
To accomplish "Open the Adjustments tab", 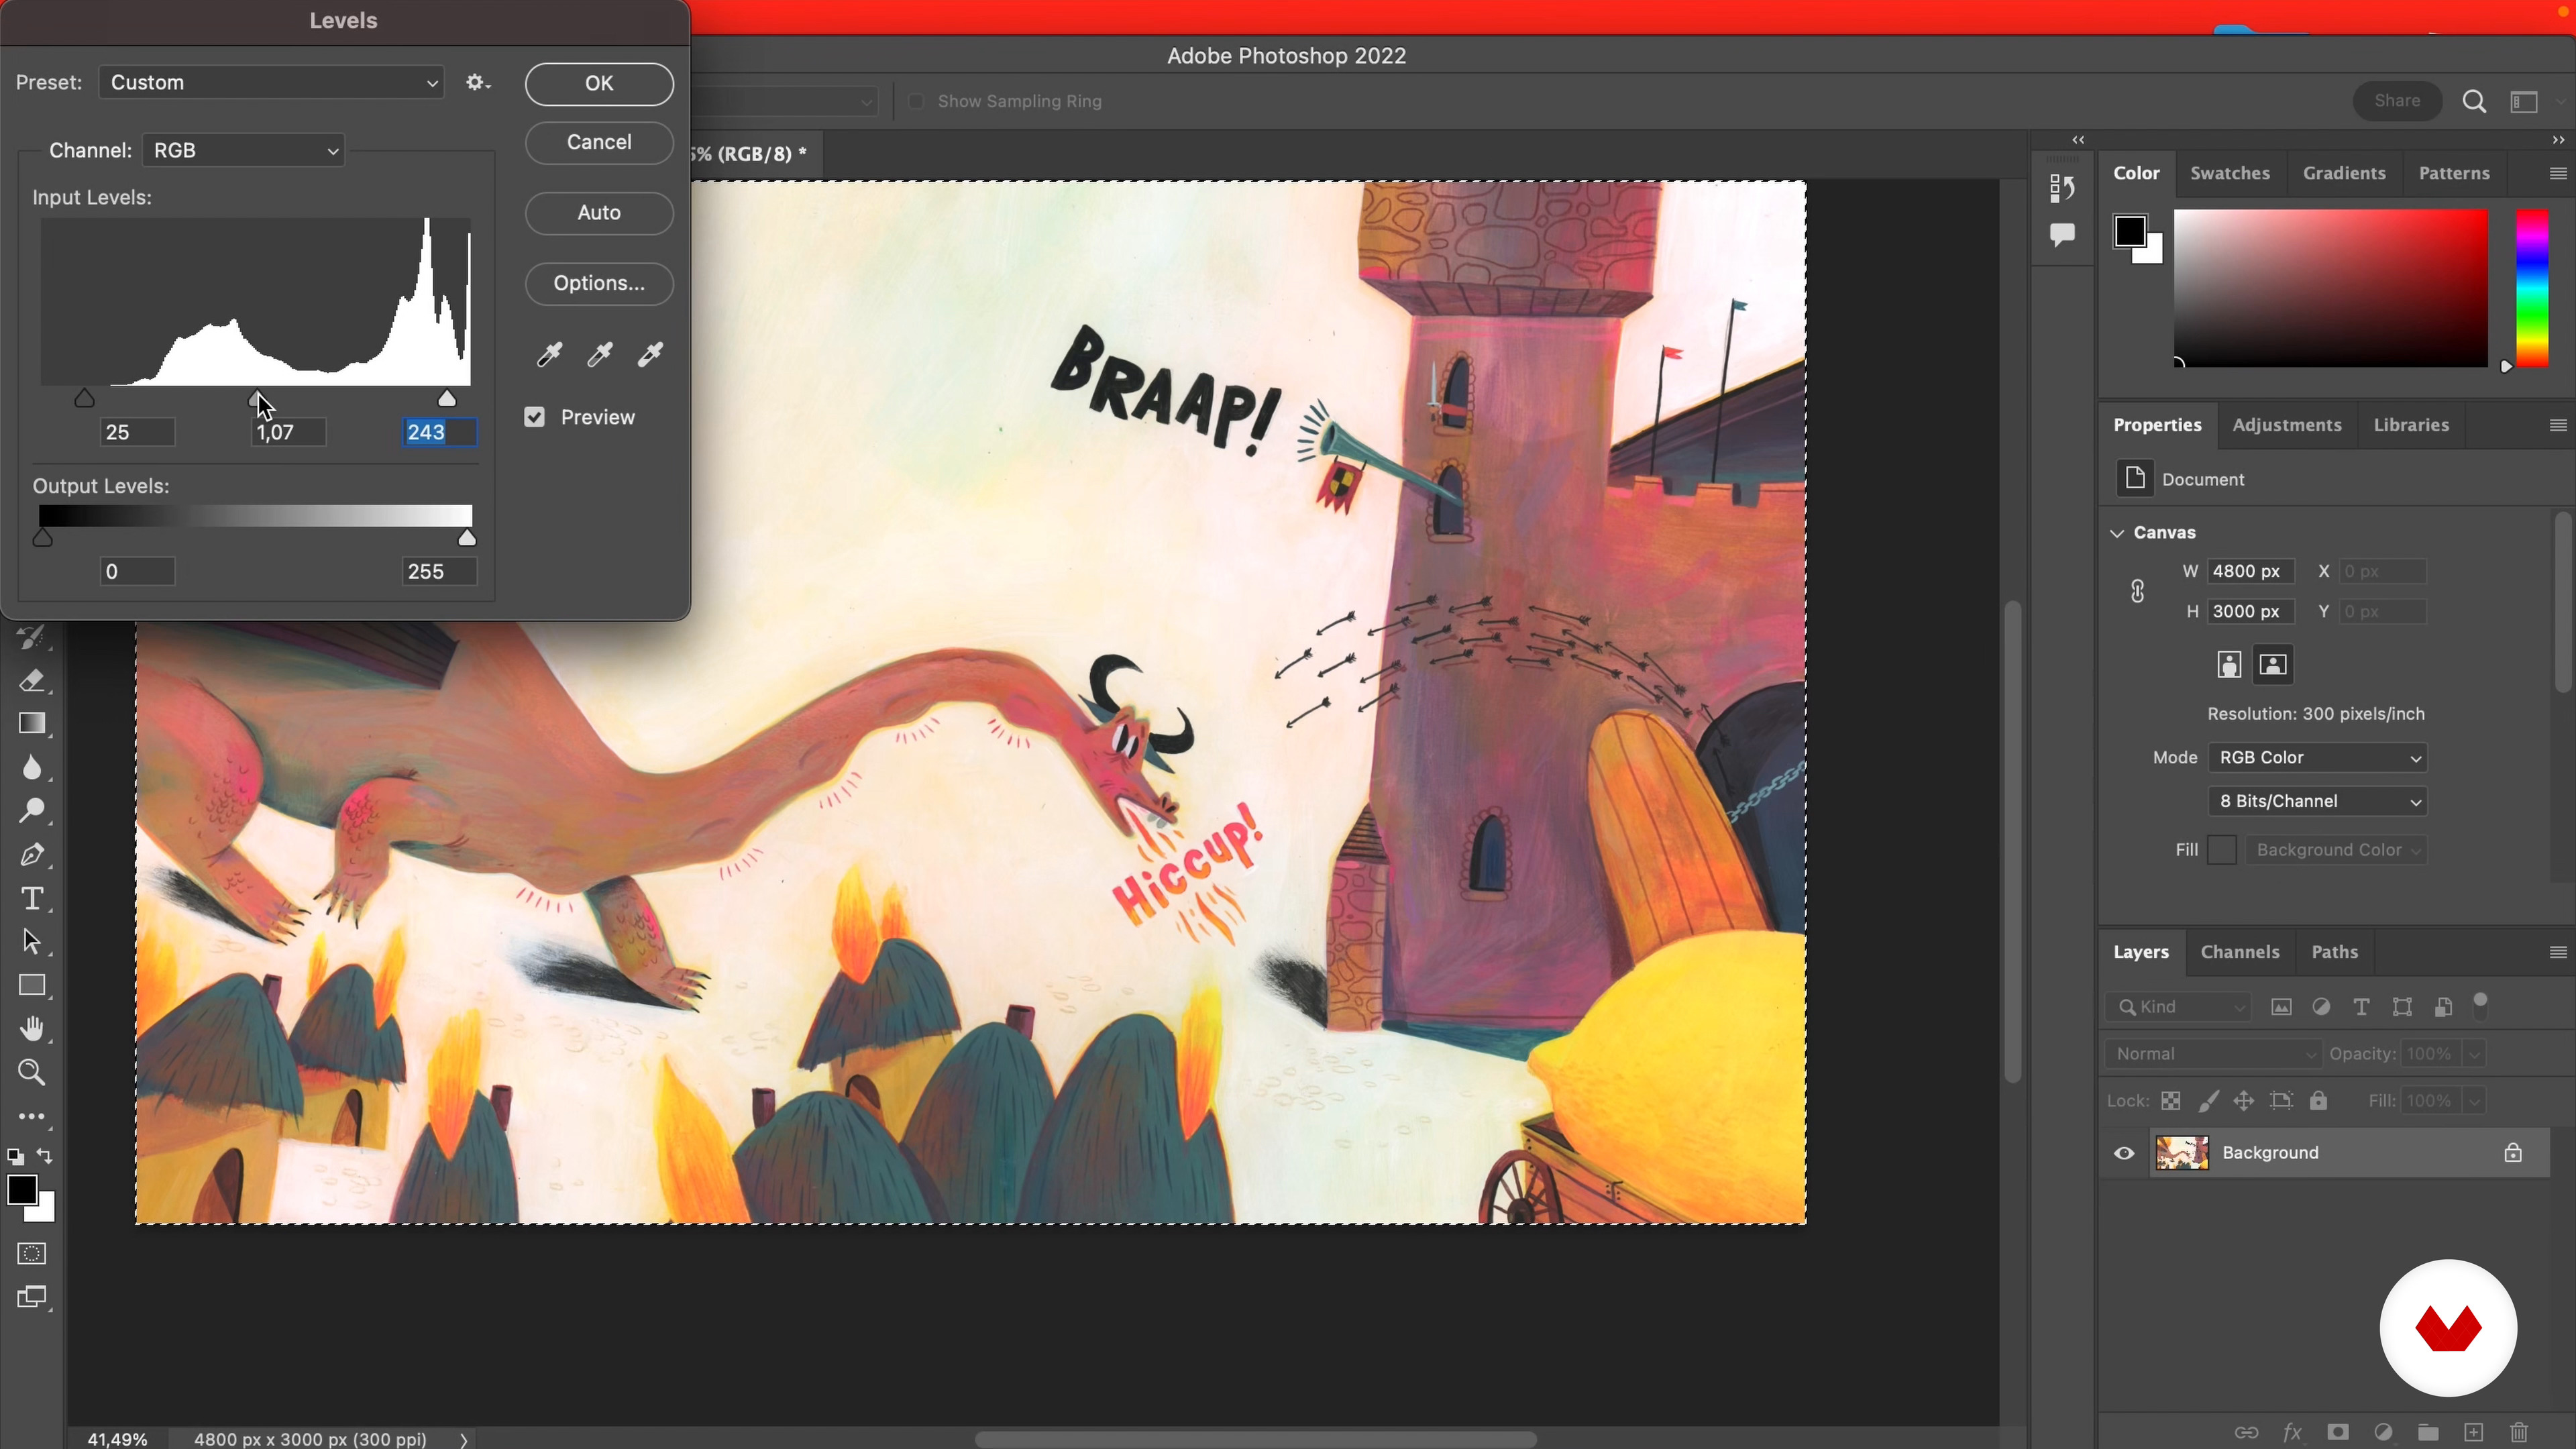I will (2286, 425).
